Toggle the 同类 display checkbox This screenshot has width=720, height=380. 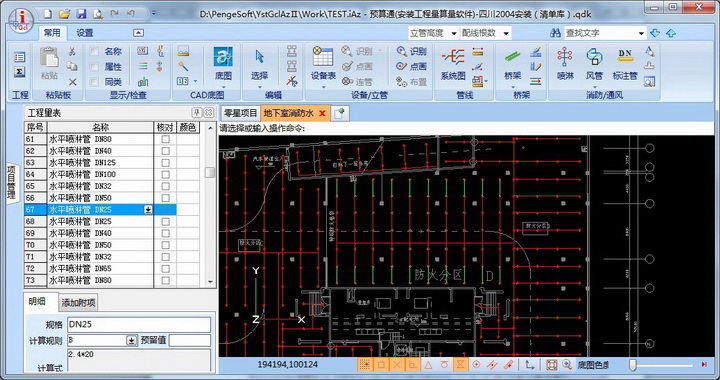tap(94, 82)
